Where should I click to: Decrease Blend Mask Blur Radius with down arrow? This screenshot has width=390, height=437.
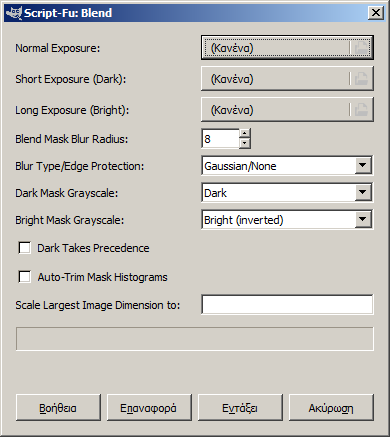pyautogui.click(x=245, y=143)
